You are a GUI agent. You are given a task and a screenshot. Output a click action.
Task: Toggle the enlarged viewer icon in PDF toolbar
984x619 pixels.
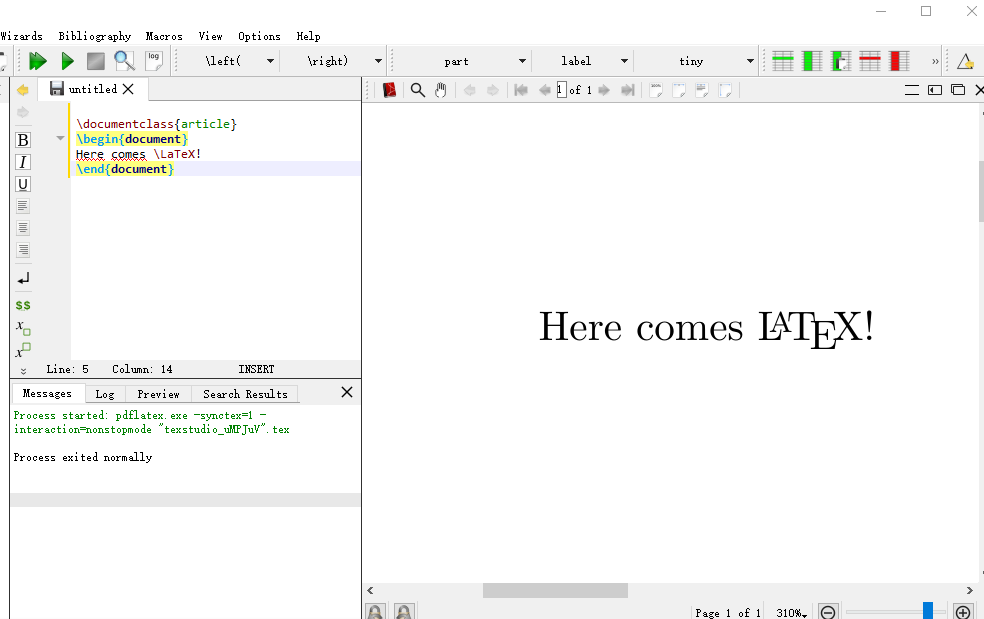(935, 90)
